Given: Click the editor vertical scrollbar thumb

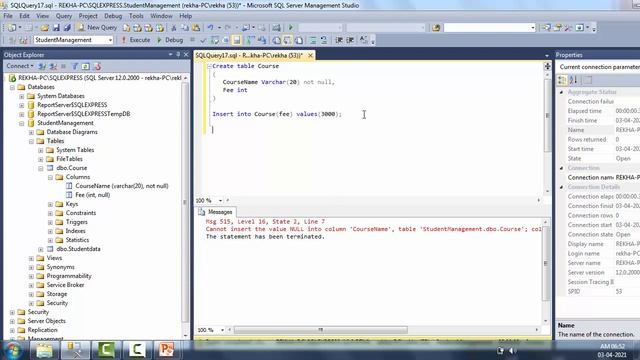Looking at the screenshot, I should (x=547, y=115).
